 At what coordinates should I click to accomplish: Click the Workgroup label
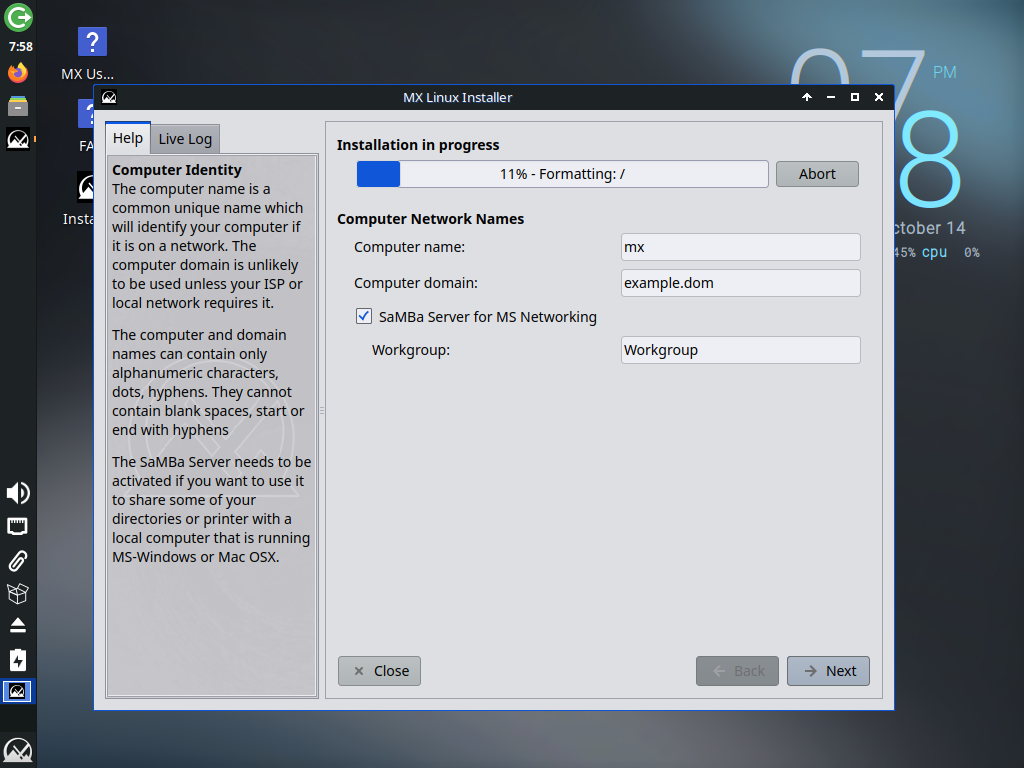[x=411, y=350]
